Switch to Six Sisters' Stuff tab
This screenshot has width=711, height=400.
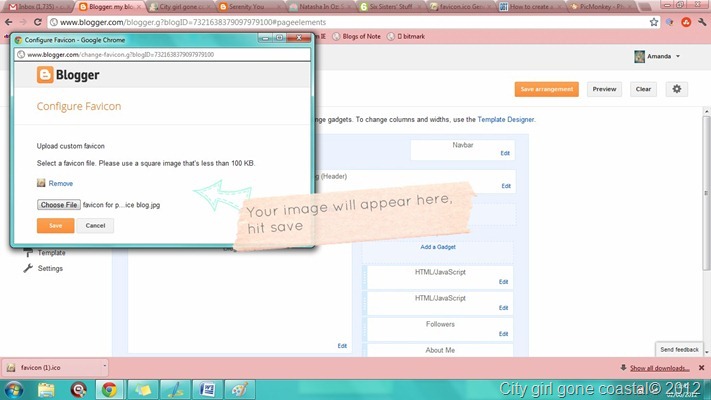click(390, 6)
